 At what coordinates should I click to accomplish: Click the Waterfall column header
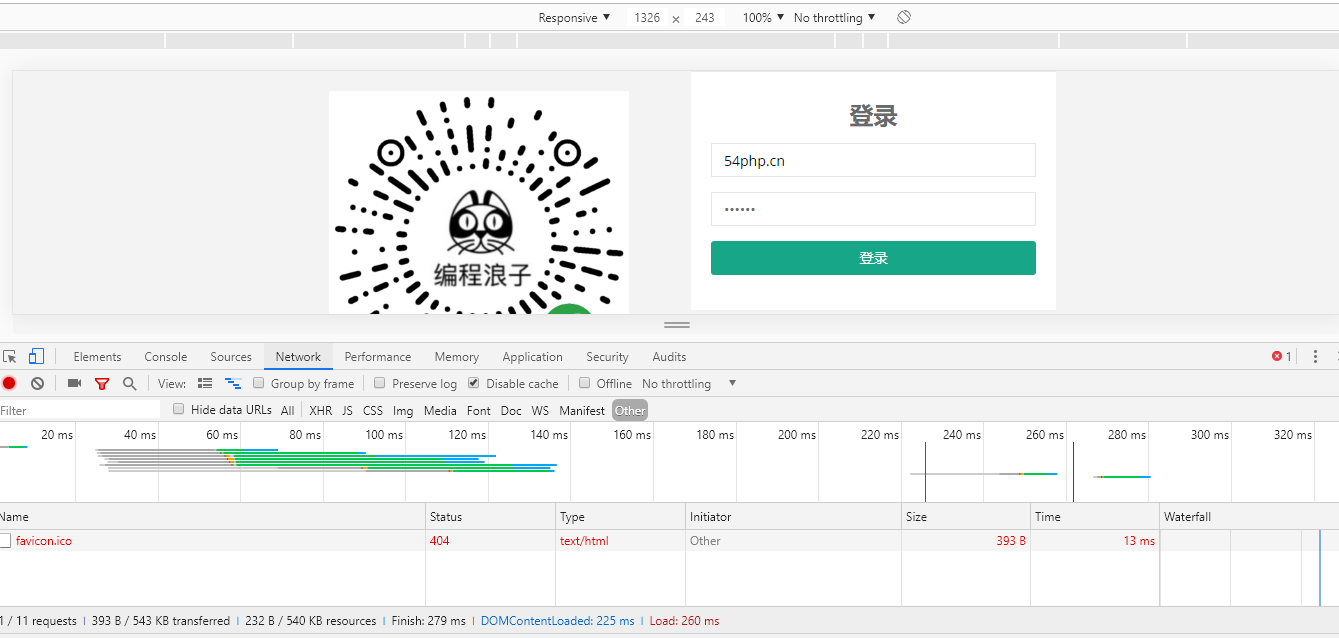point(1249,517)
